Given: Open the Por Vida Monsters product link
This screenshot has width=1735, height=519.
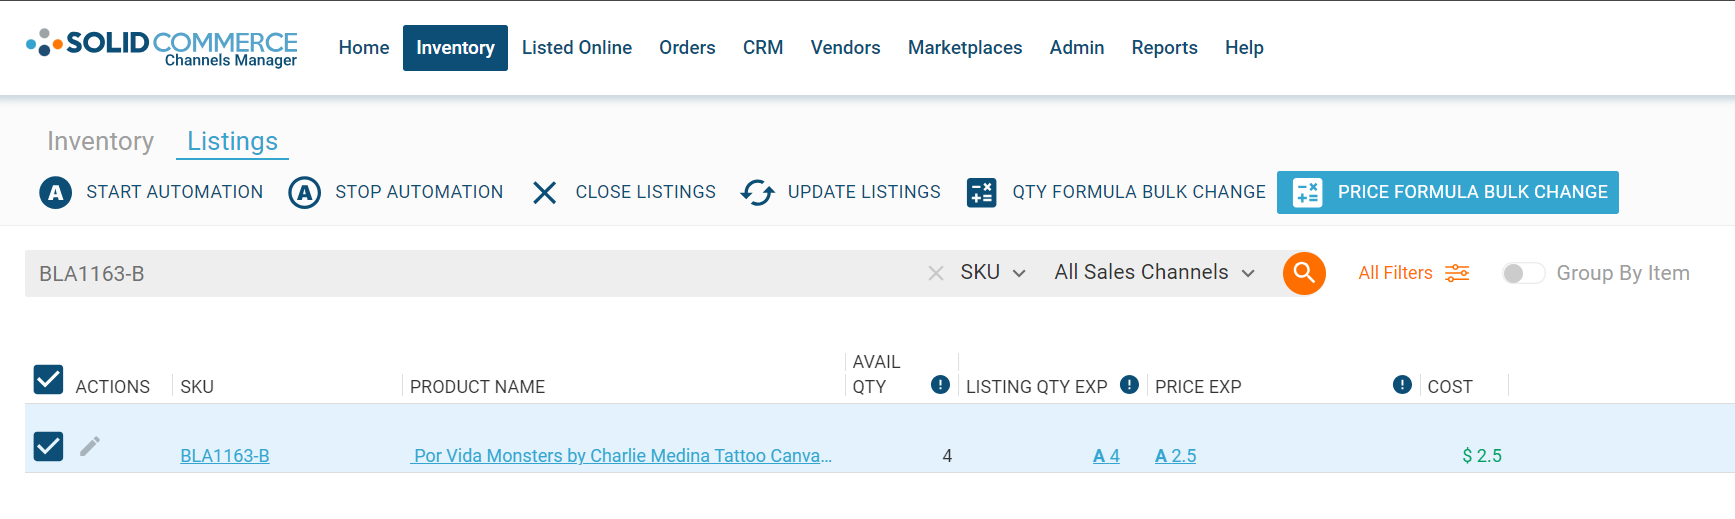Looking at the screenshot, I should [622, 456].
